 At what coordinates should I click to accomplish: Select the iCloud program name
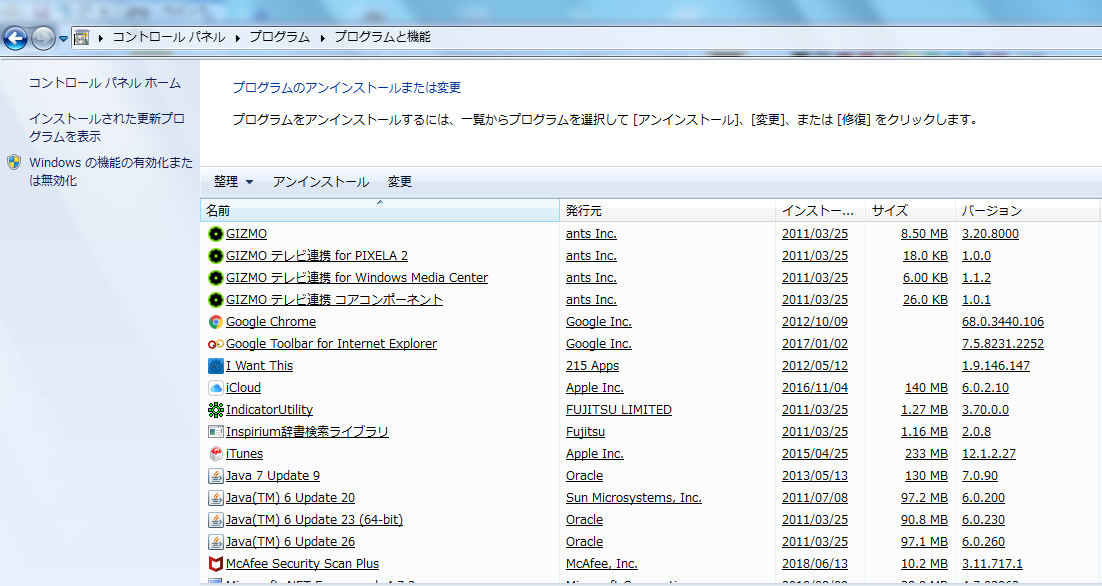(x=243, y=388)
